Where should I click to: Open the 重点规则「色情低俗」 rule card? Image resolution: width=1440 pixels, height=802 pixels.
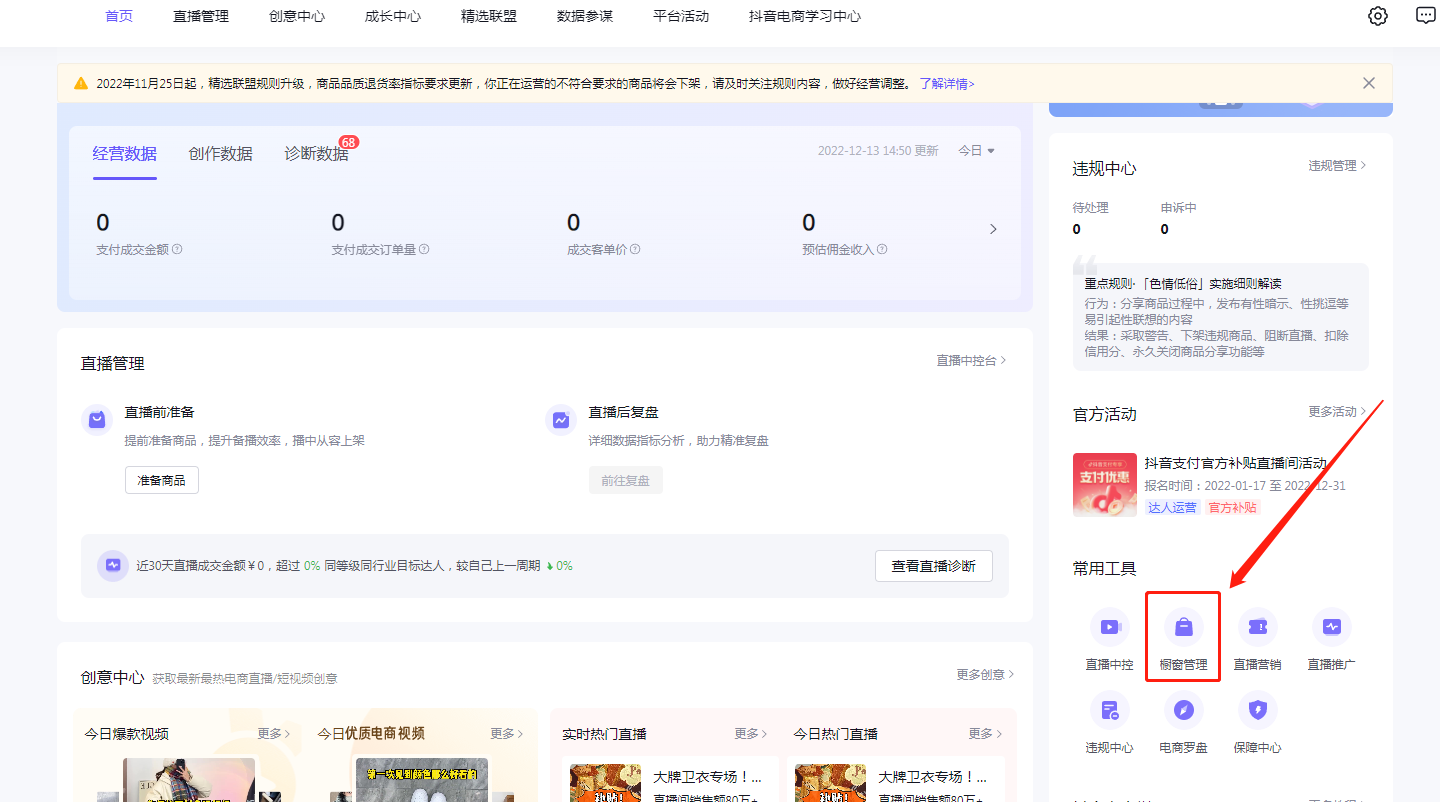pyautogui.click(x=1221, y=317)
